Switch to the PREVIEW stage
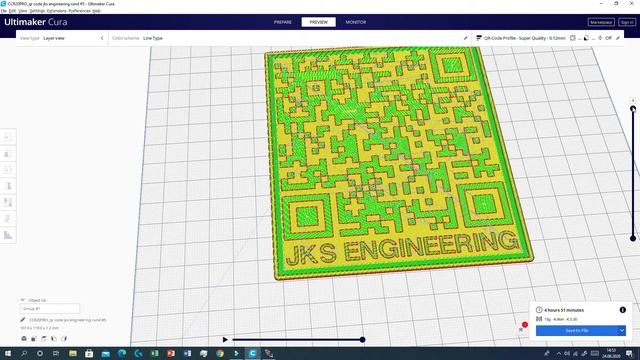The height and width of the screenshot is (360, 640). coord(318,22)
